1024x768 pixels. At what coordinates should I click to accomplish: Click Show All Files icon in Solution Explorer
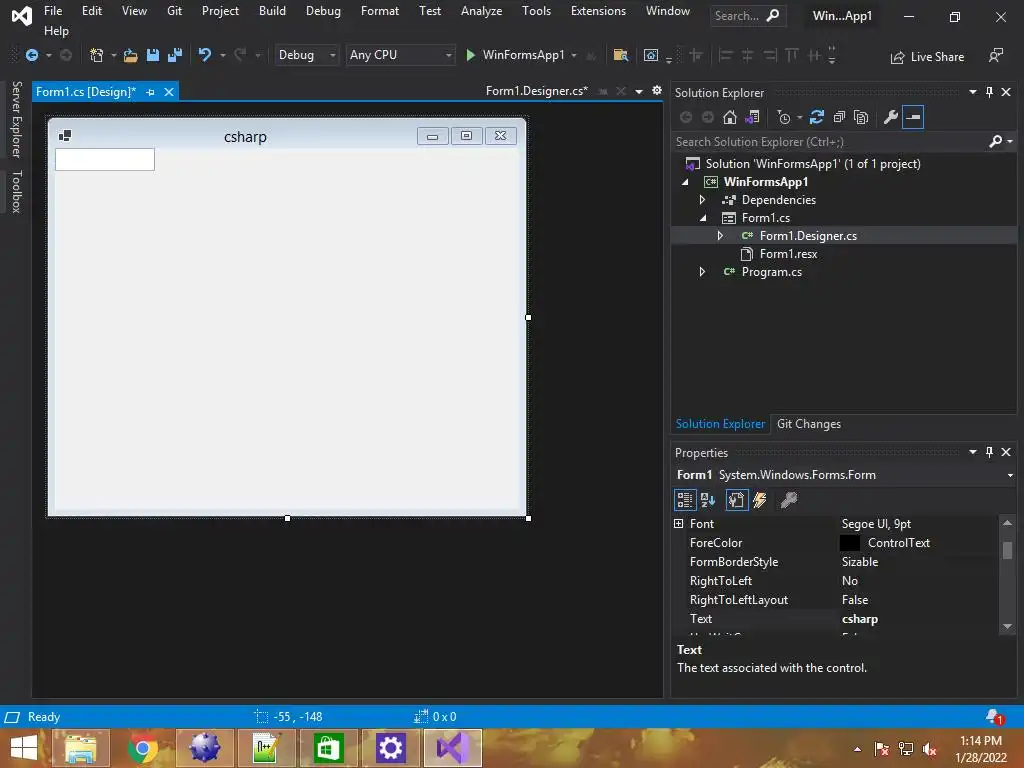(861, 118)
